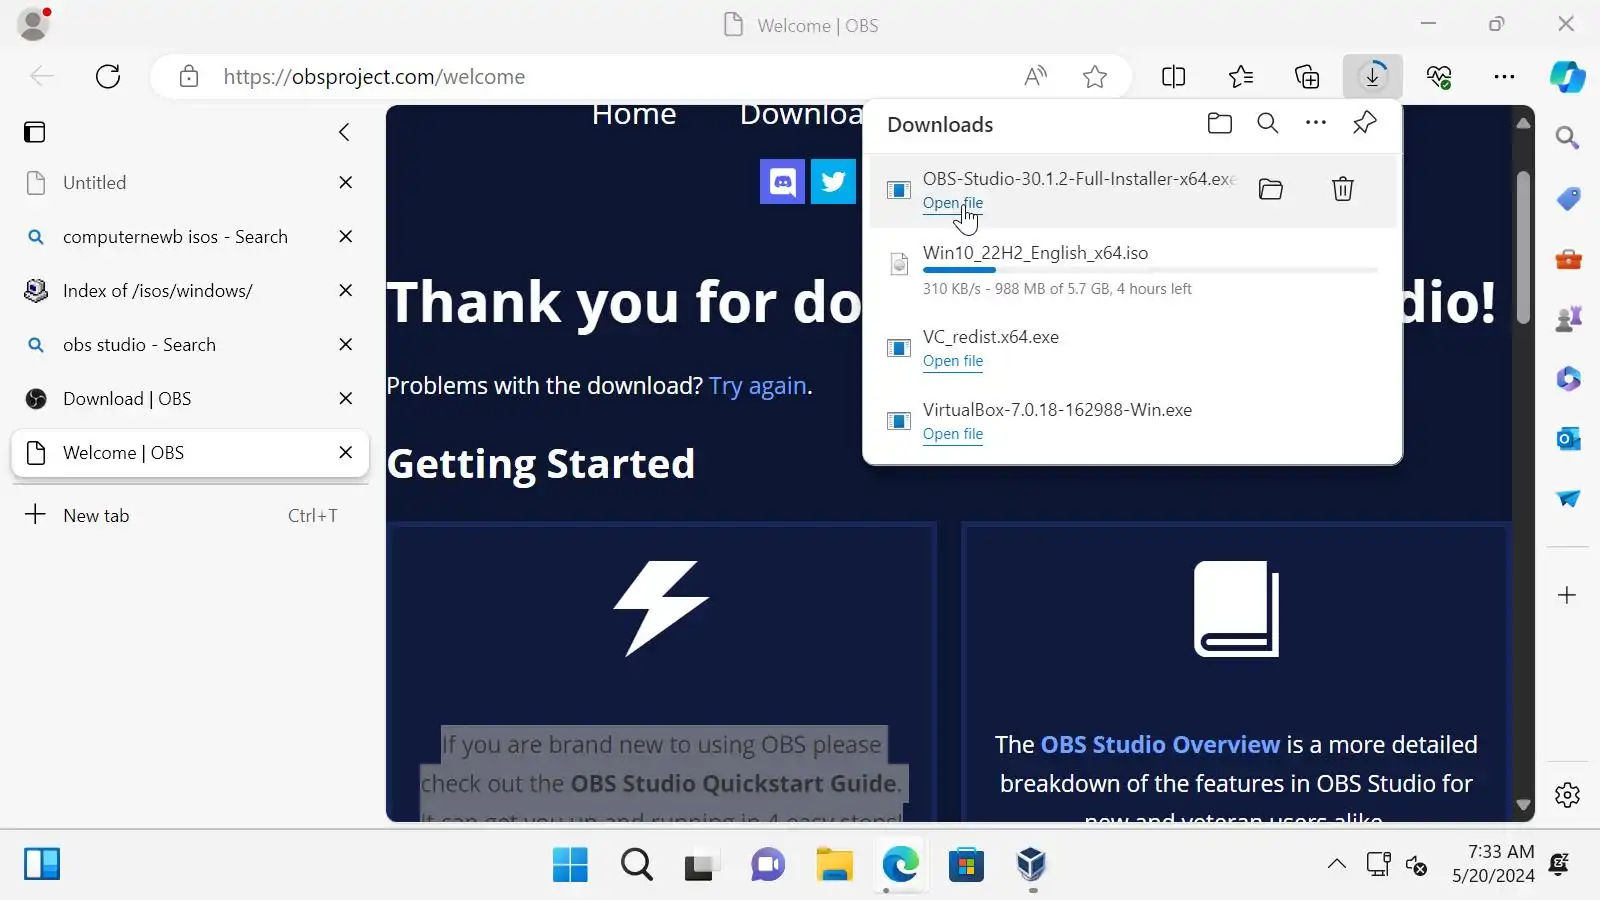The height and width of the screenshot is (900, 1600).
Task: Customize sidebar with plus icon
Action: pos(1568,595)
